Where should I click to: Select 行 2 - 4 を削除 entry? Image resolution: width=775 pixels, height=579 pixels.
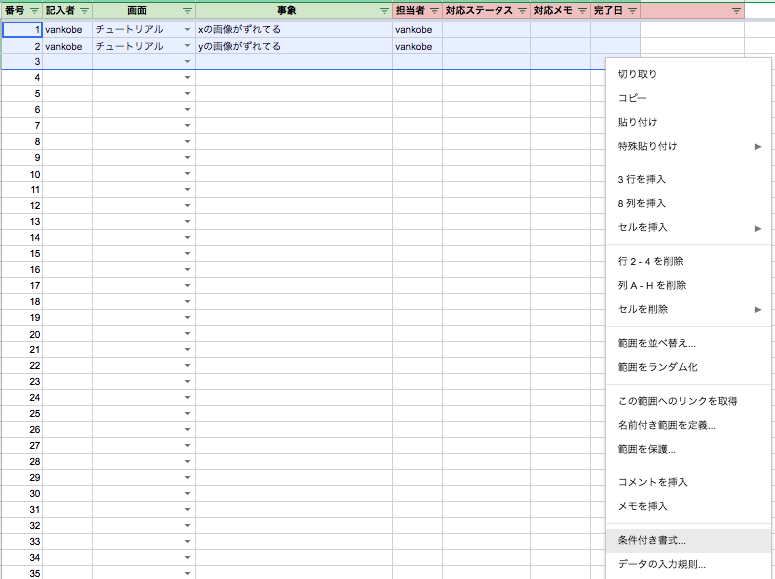point(688,261)
